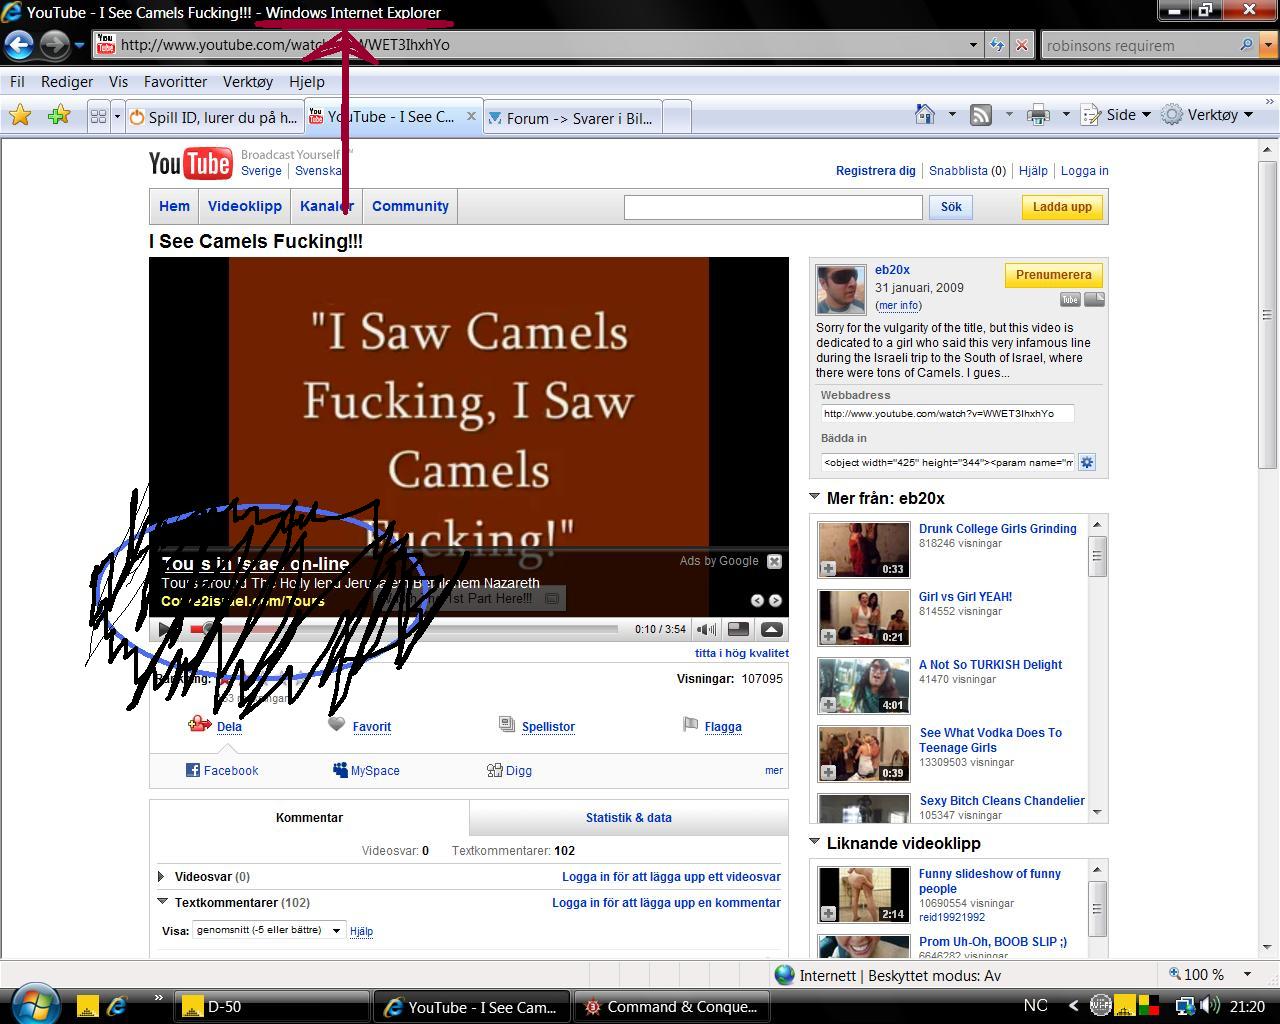The width and height of the screenshot is (1280, 1024).
Task: Stop page loading with the red X
Action: coord(1021,45)
